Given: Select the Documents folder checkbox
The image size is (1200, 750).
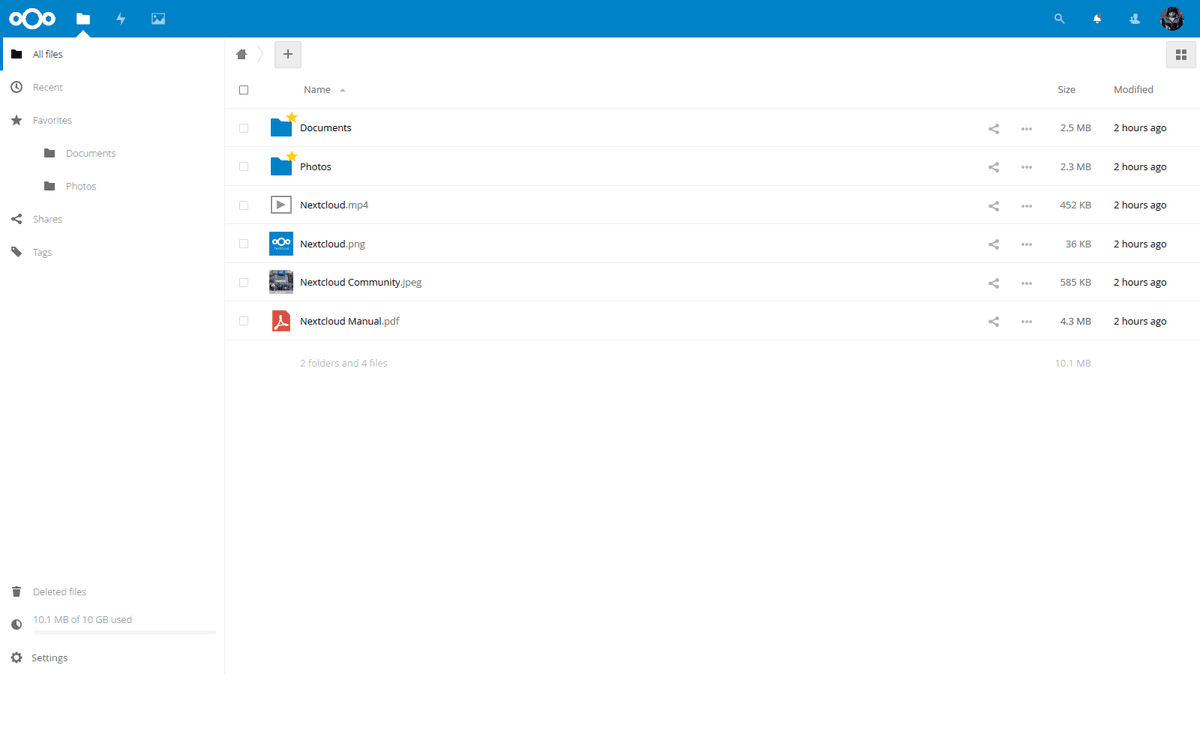Looking at the screenshot, I should pos(244,128).
